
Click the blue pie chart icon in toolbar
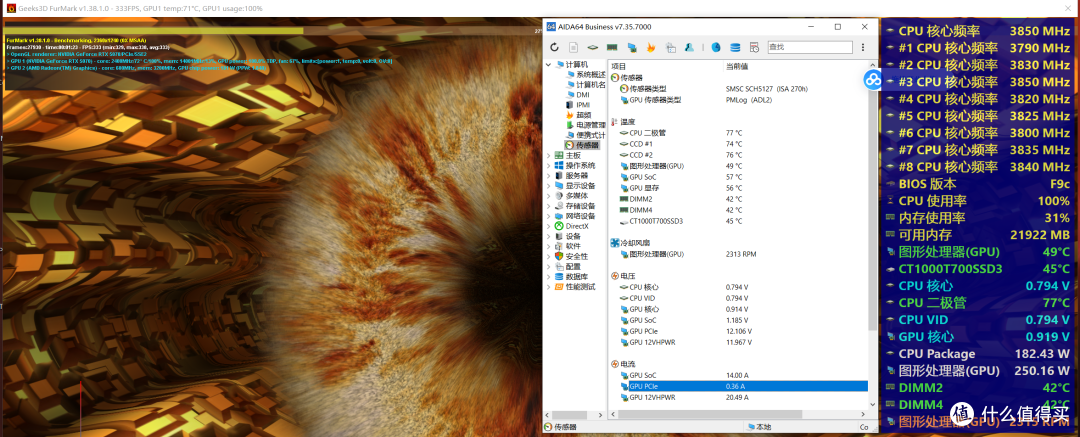(716, 48)
